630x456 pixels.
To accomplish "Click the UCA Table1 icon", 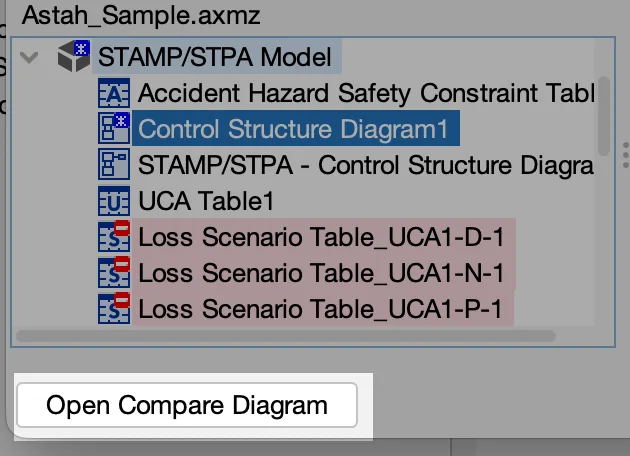I will [114, 201].
